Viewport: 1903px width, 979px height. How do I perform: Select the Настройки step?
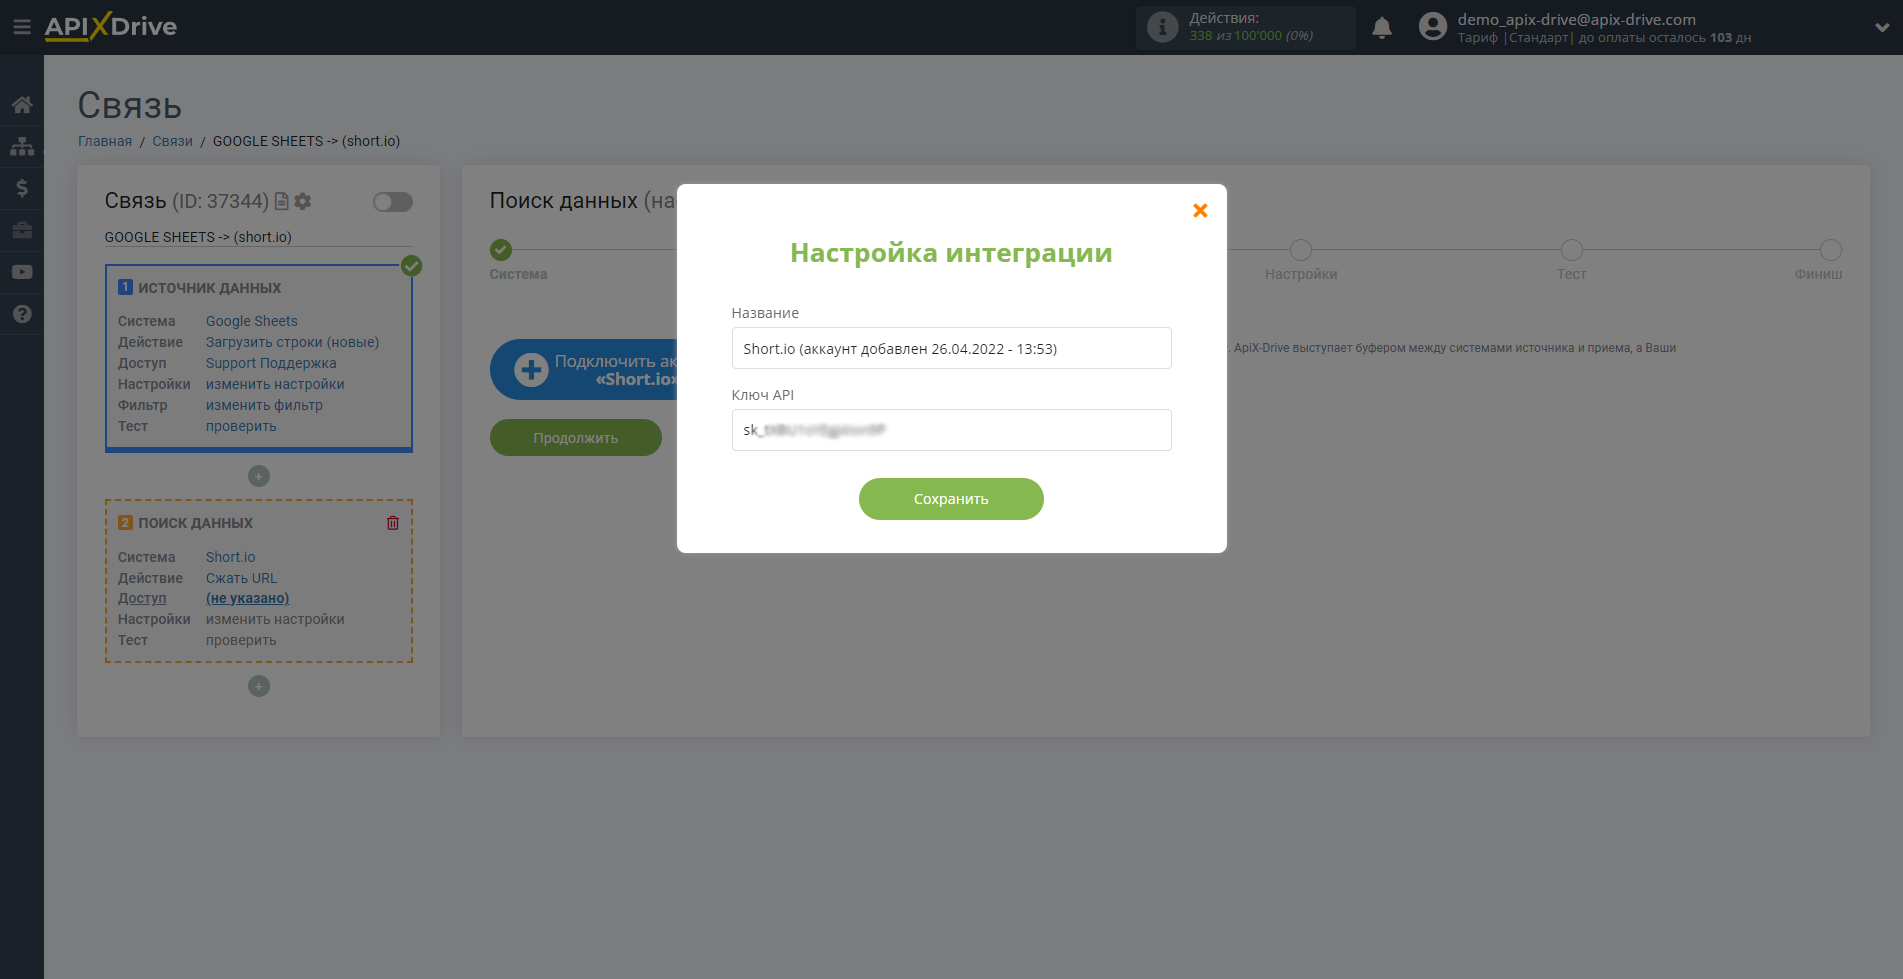(1301, 250)
